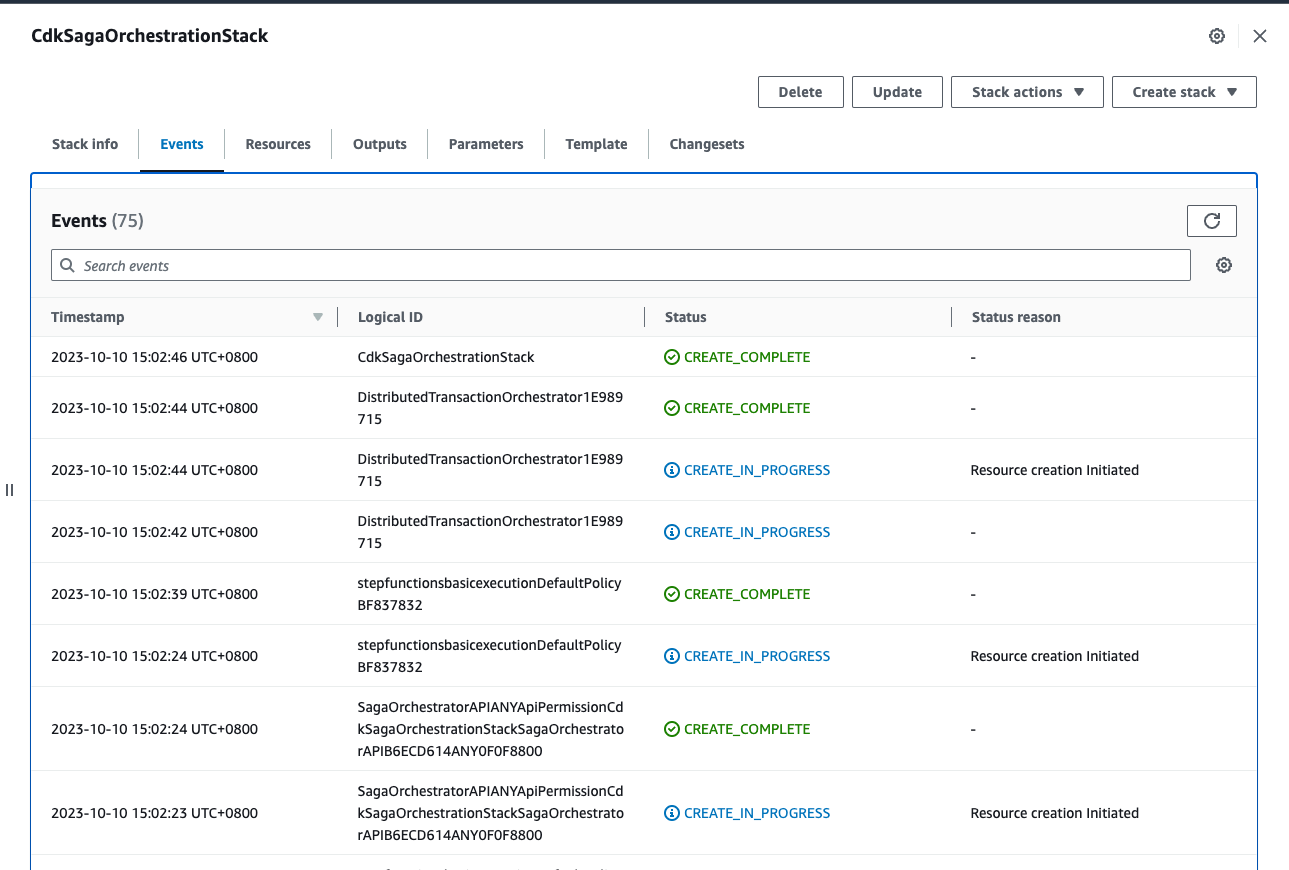Click CREATE_IN_PROGRESS status at 15:02:42
Image resolution: width=1289 pixels, height=870 pixels.
pyautogui.click(x=747, y=532)
